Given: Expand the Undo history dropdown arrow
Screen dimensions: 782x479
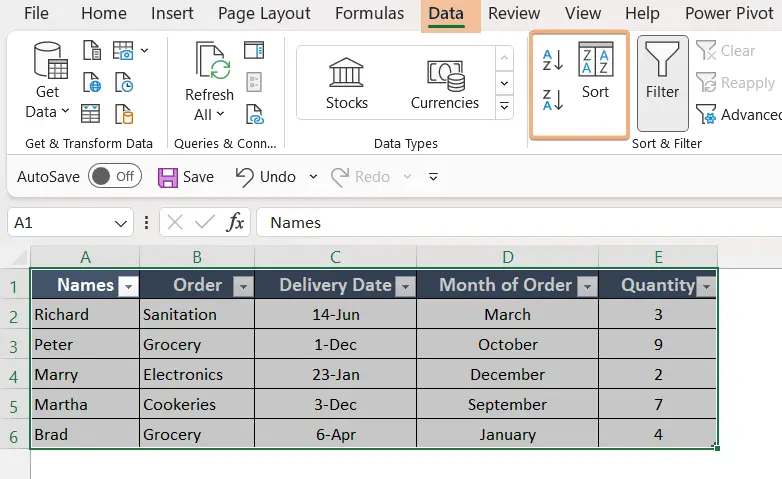Looking at the screenshot, I should click(313, 177).
